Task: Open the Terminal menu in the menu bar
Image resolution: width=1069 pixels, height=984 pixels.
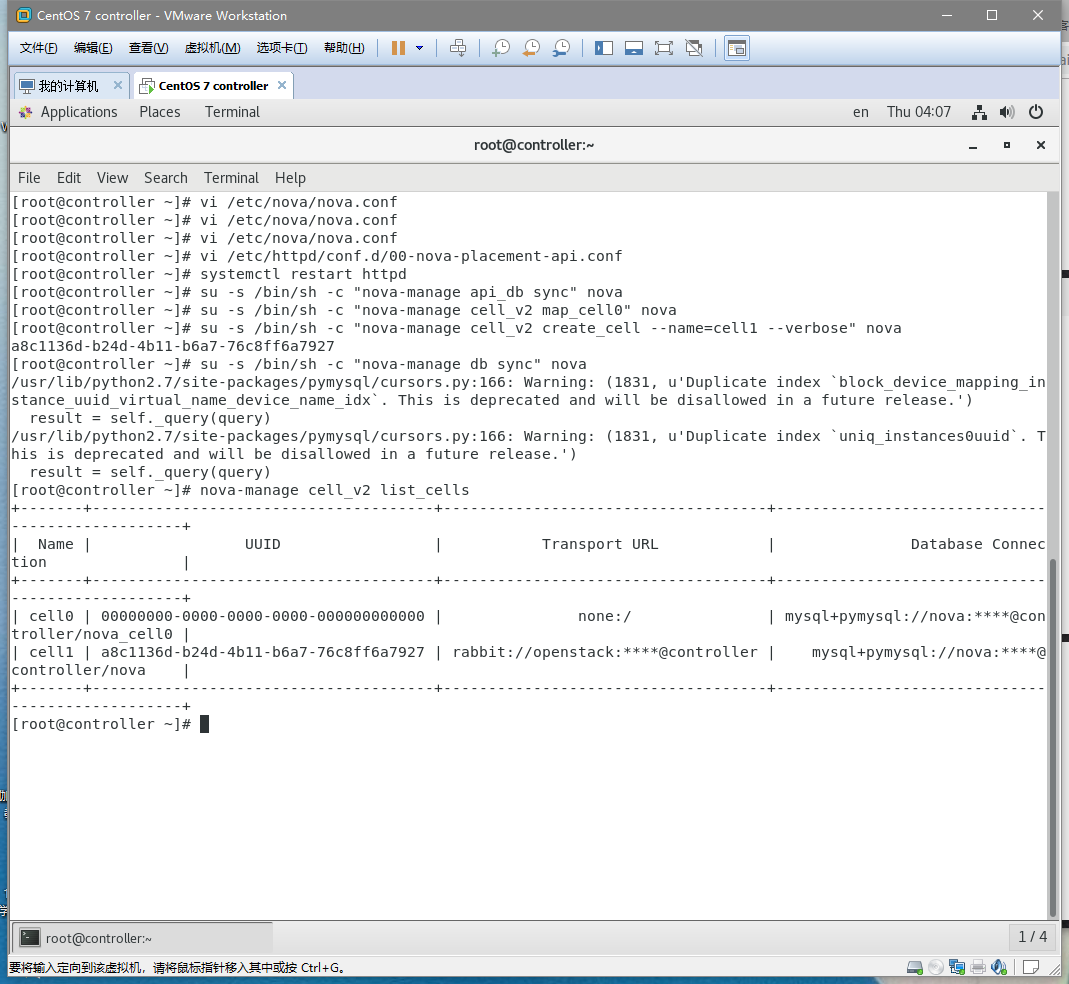Action: coord(231,178)
